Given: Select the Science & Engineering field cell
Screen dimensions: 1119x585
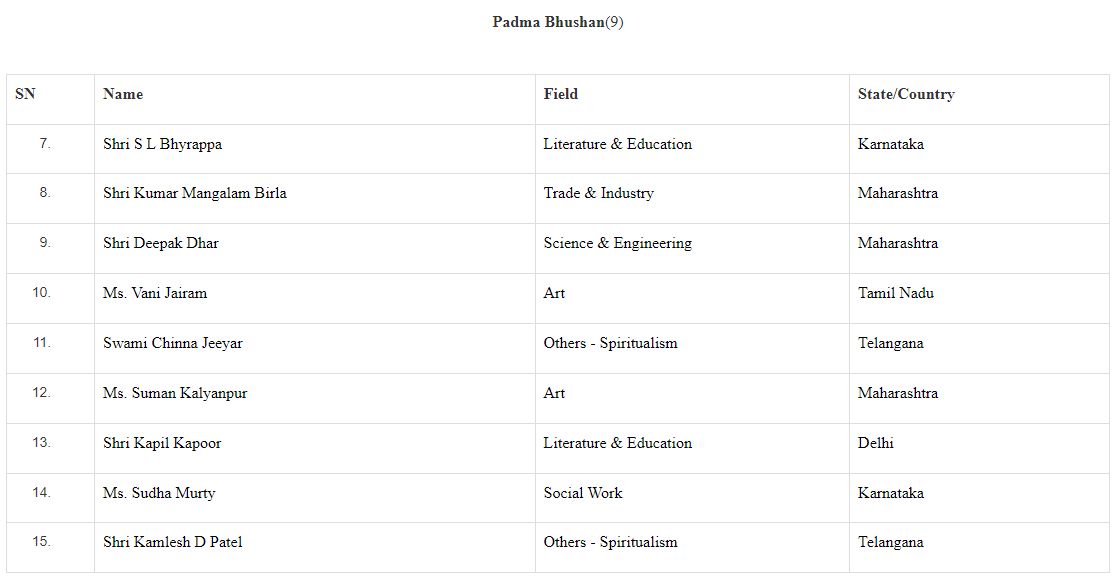Looking at the screenshot, I should 617,243.
